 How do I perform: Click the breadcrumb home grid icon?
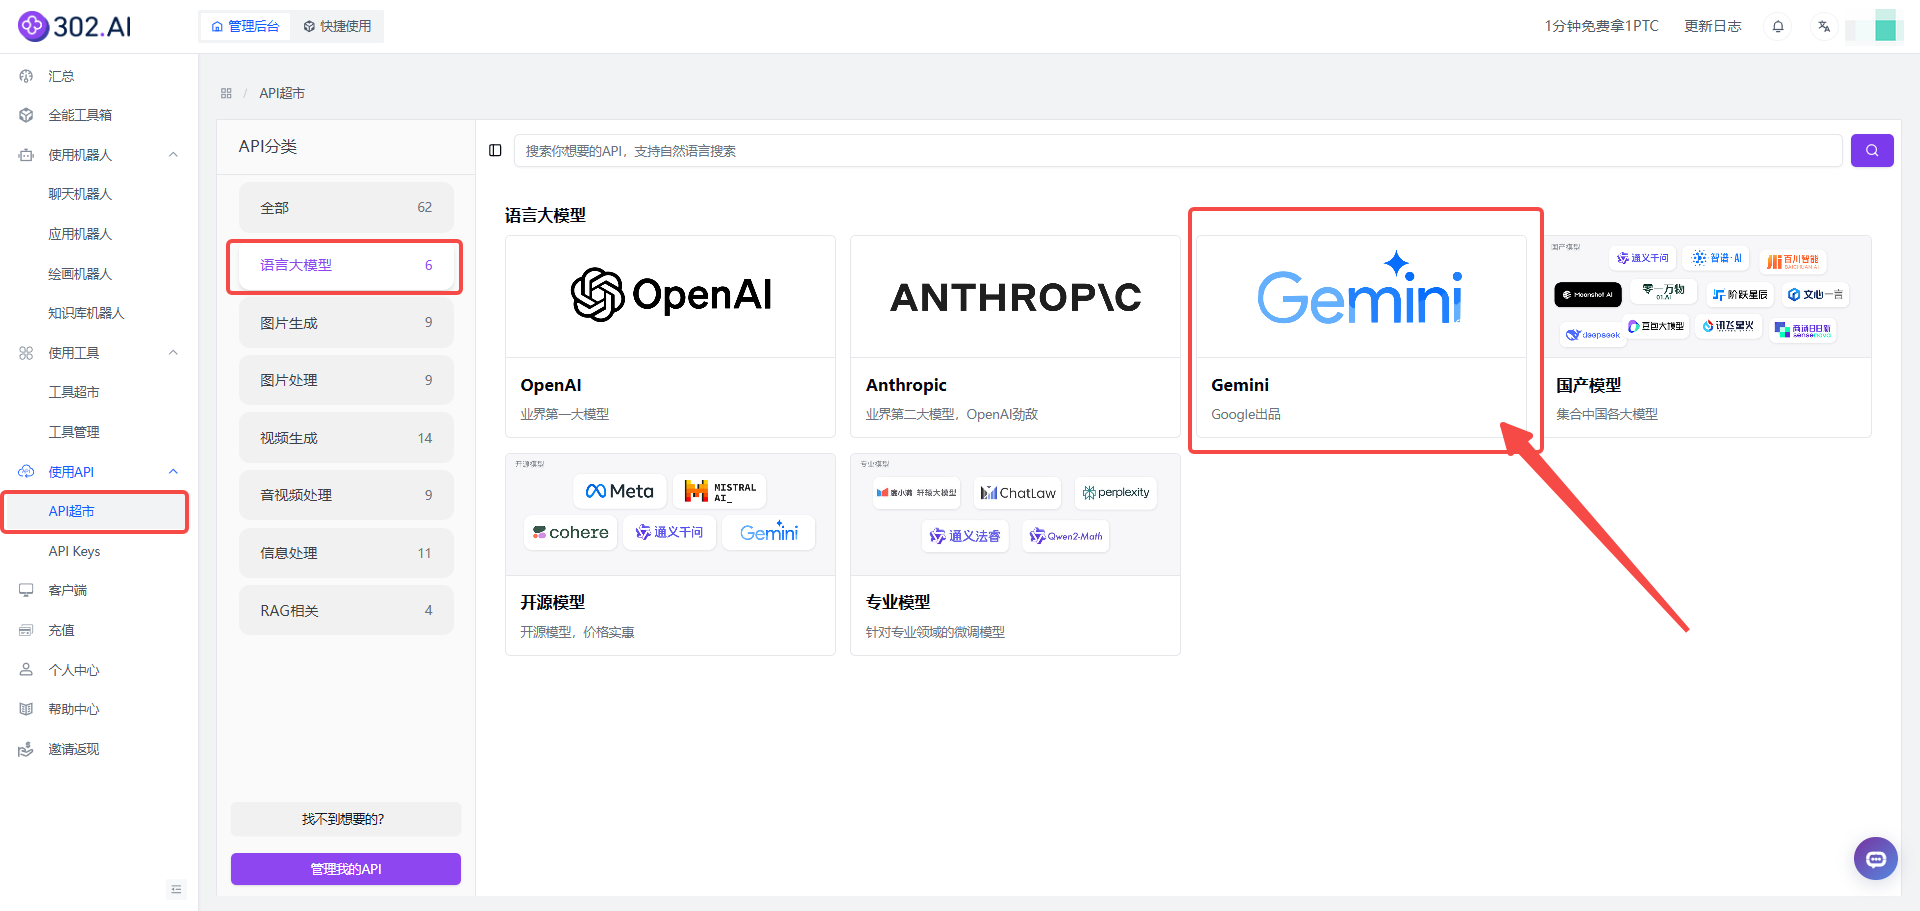[x=226, y=93]
